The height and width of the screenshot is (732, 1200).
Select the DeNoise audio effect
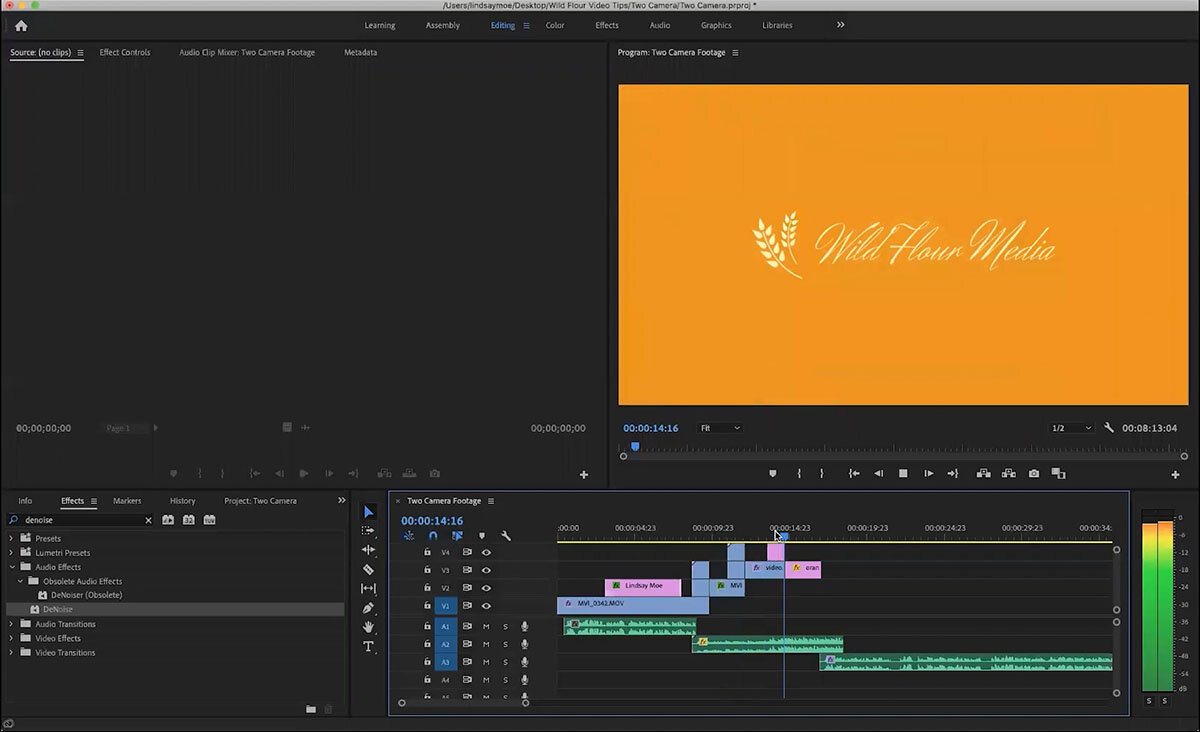click(x=56, y=609)
